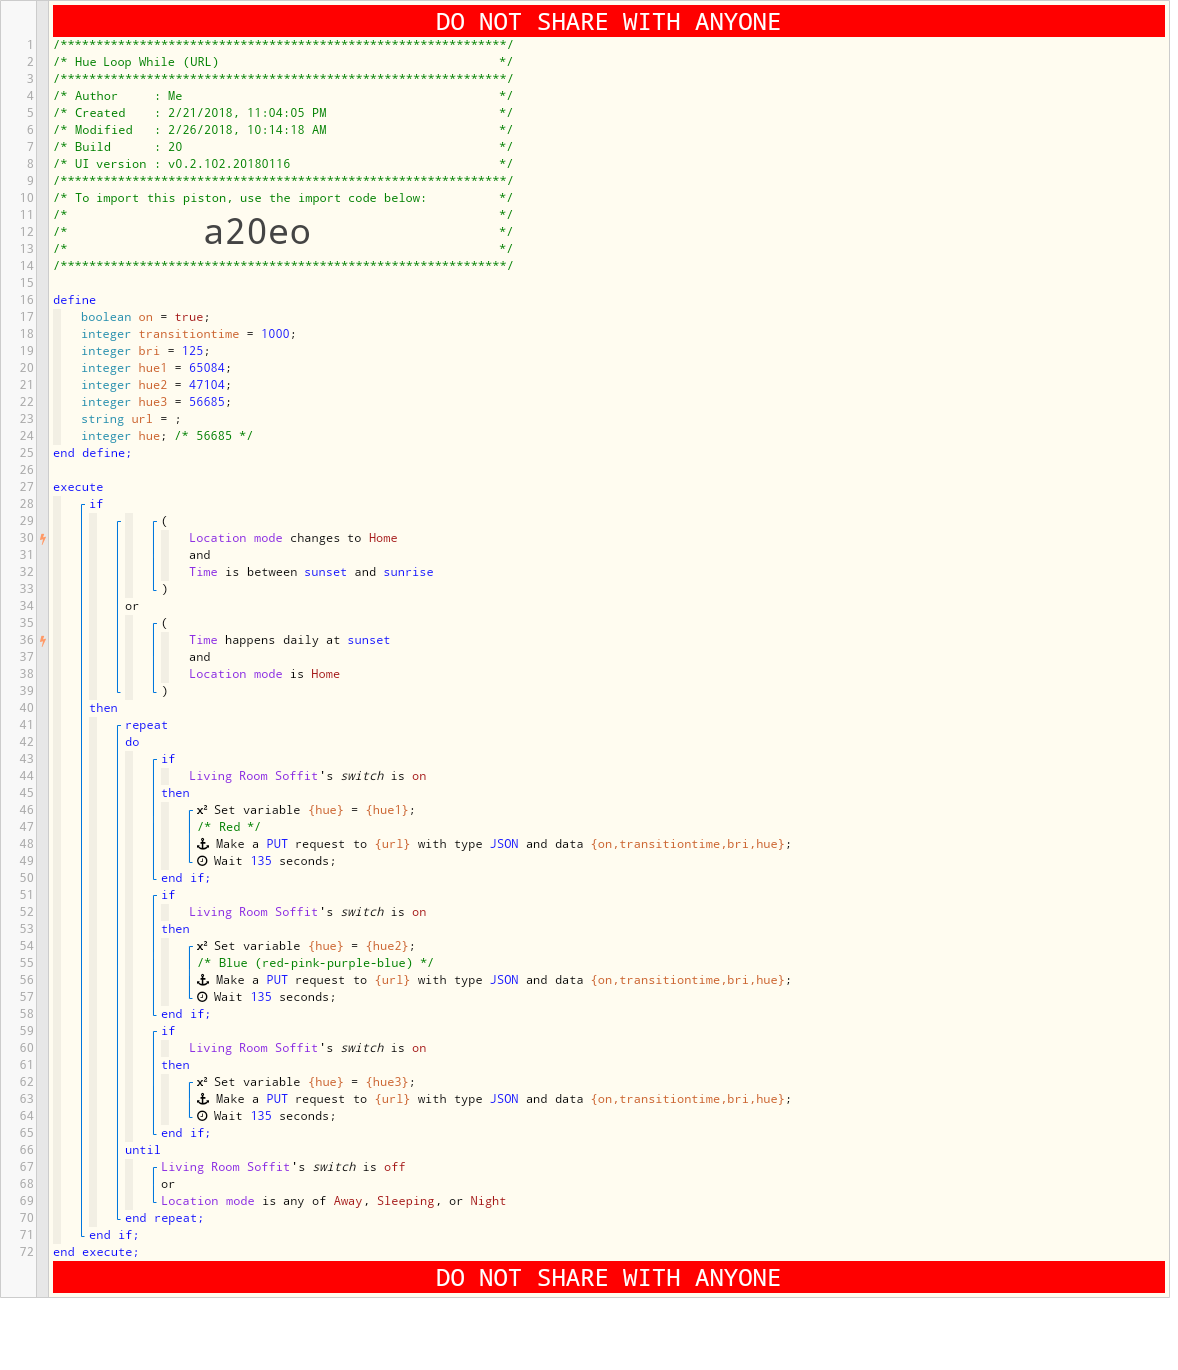The width and height of the screenshot is (1178, 1370).
Task: Click the /* Blue (red-pink-purple-blue) */ comment
Action: pos(315,963)
